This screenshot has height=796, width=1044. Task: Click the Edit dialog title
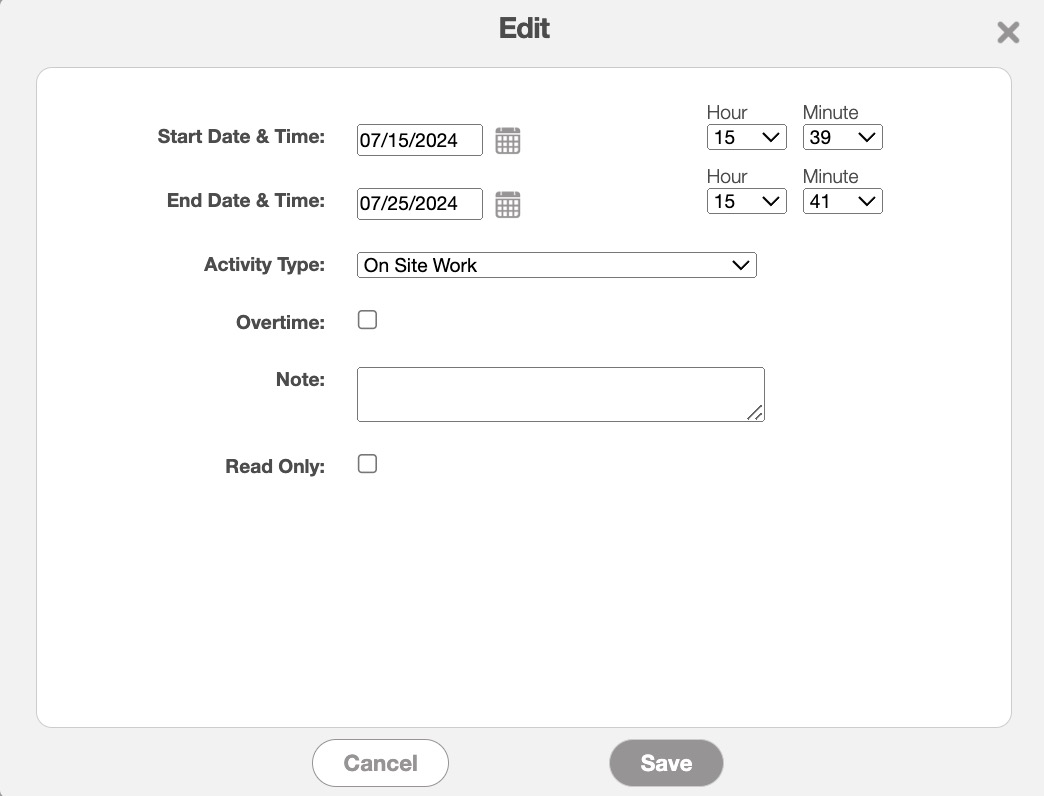524,28
